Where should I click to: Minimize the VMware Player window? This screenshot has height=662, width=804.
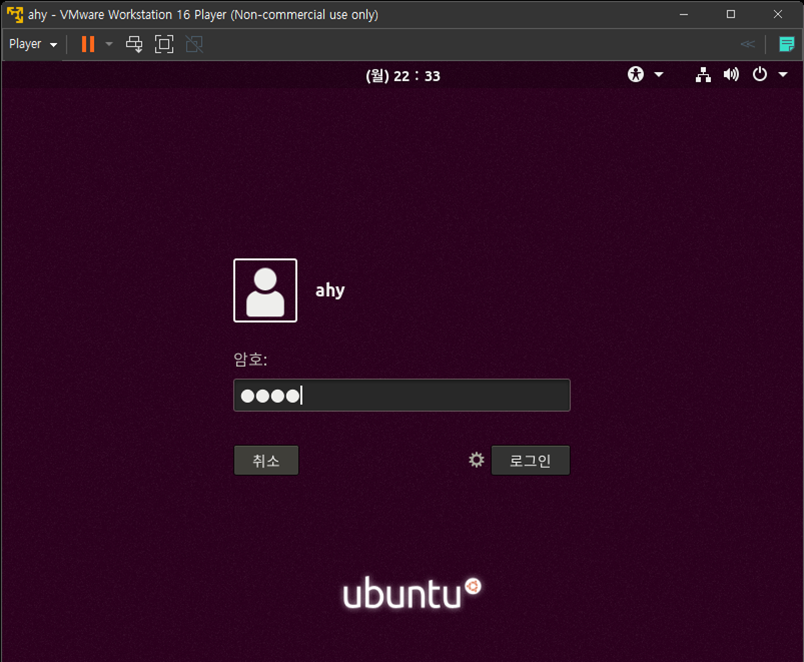[684, 14]
